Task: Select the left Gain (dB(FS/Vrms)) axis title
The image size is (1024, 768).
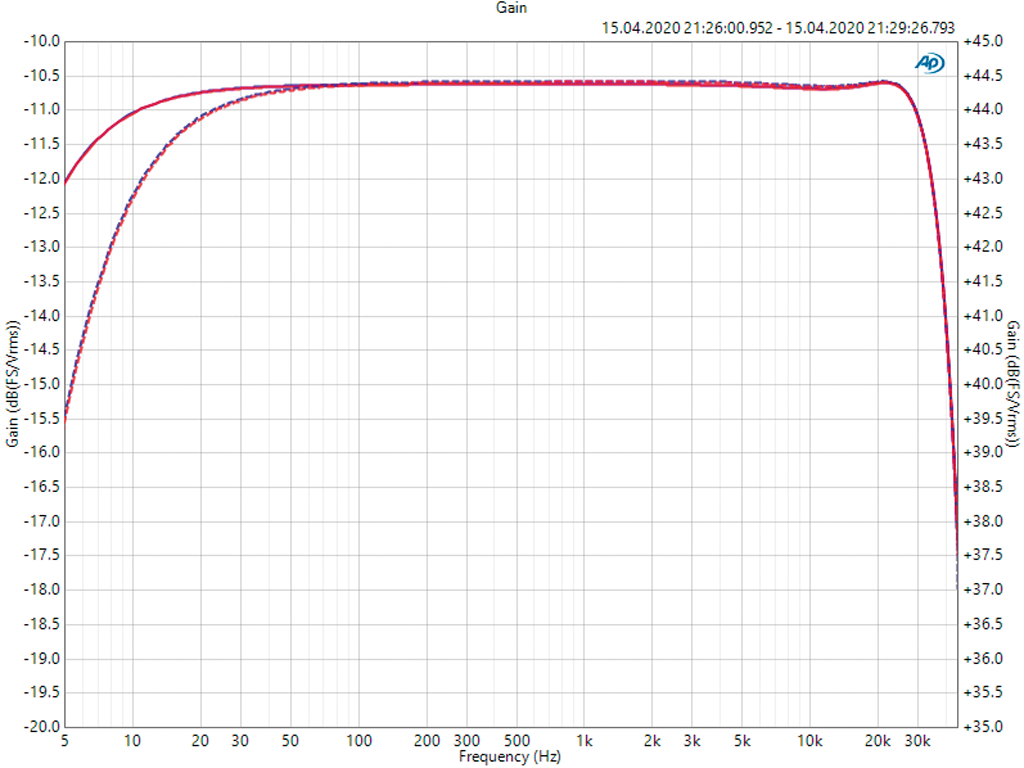Action: coord(12,384)
